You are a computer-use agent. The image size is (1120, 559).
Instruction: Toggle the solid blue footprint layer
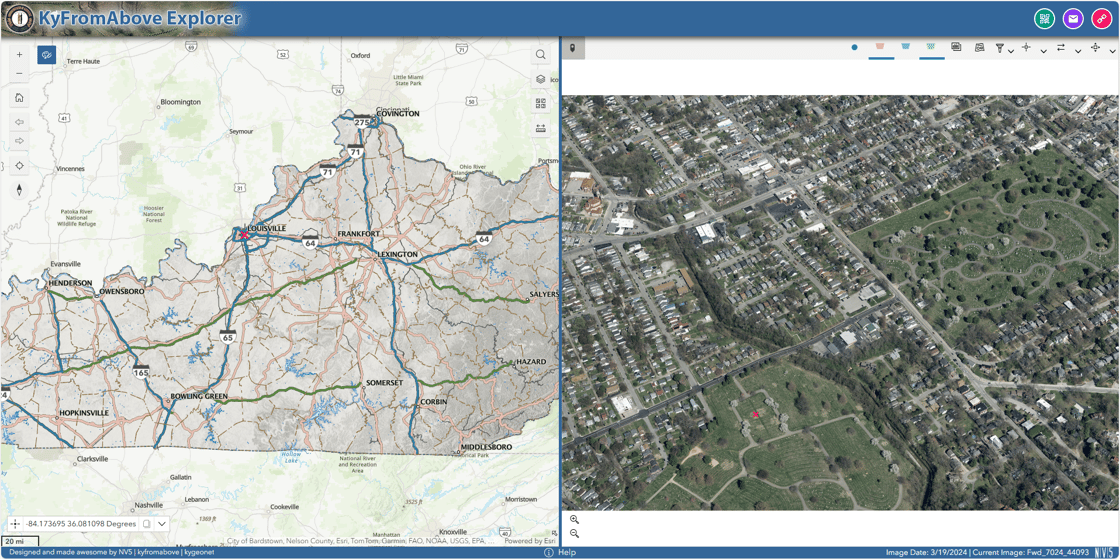coord(906,46)
